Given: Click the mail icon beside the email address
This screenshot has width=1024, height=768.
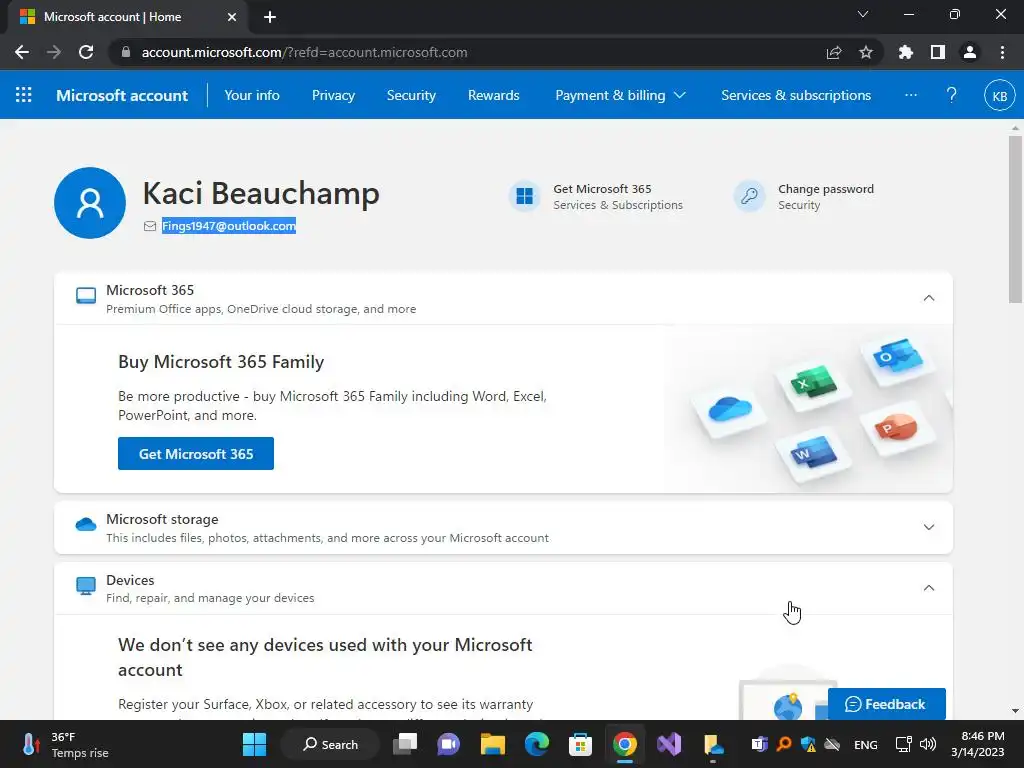Looking at the screenshot, I should pos(150,226).
